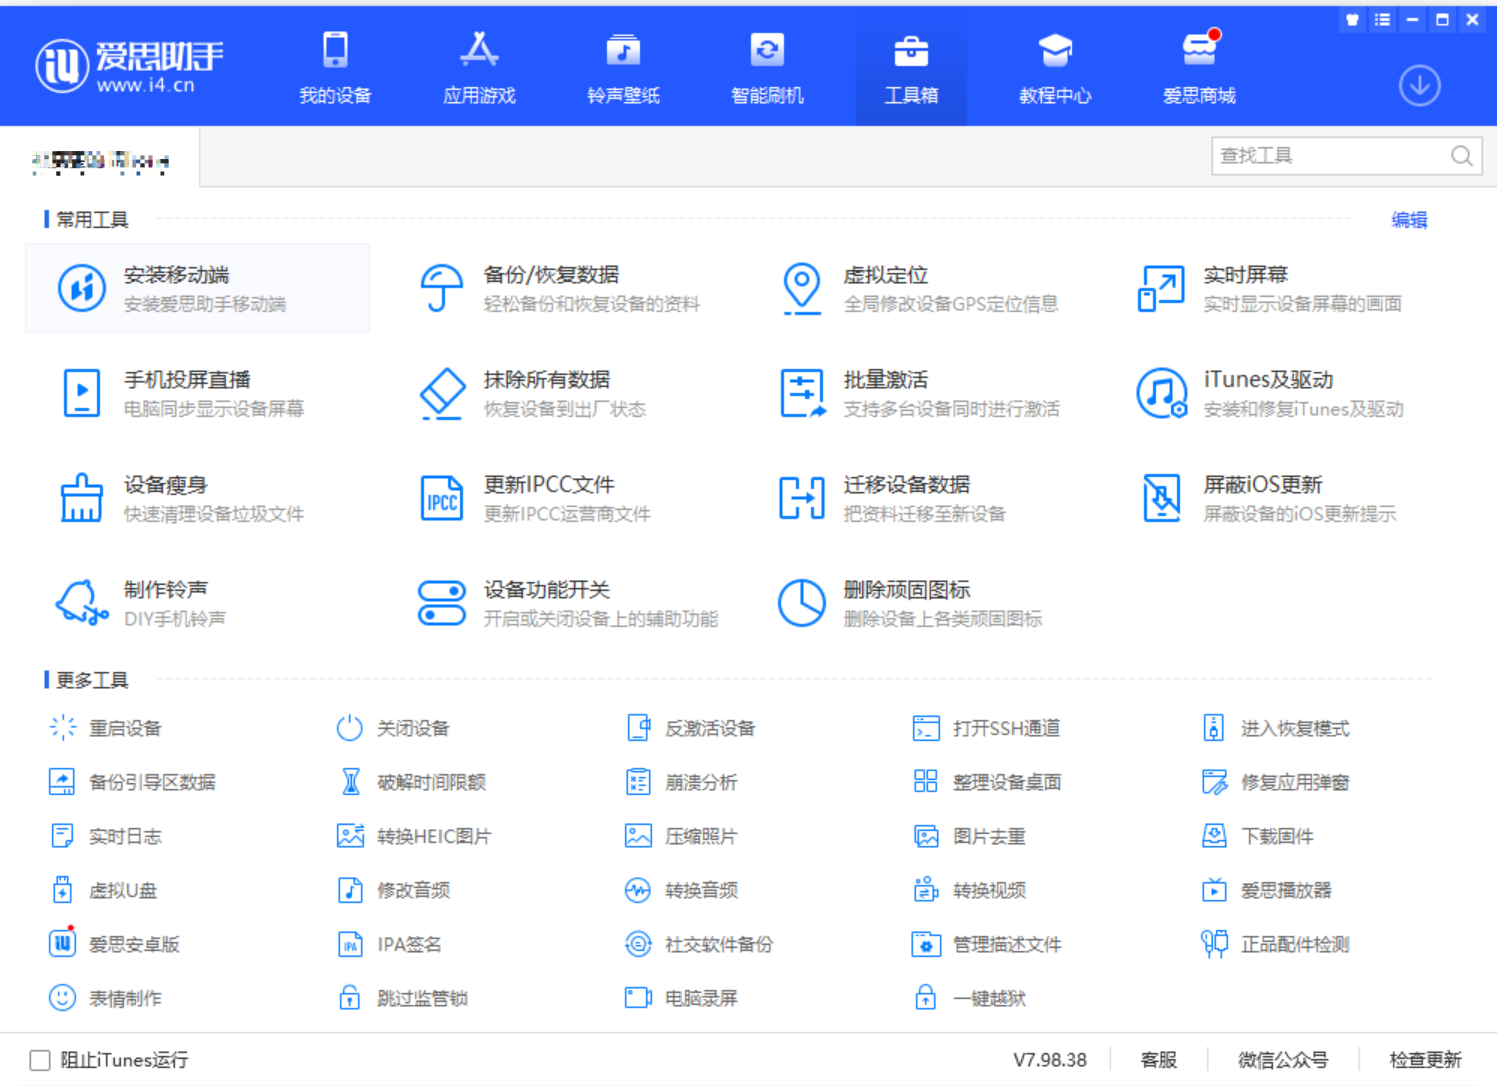The image size is (1497, 1086).
Task: Open the 爱思播放器 tool
Action: 1266,890
